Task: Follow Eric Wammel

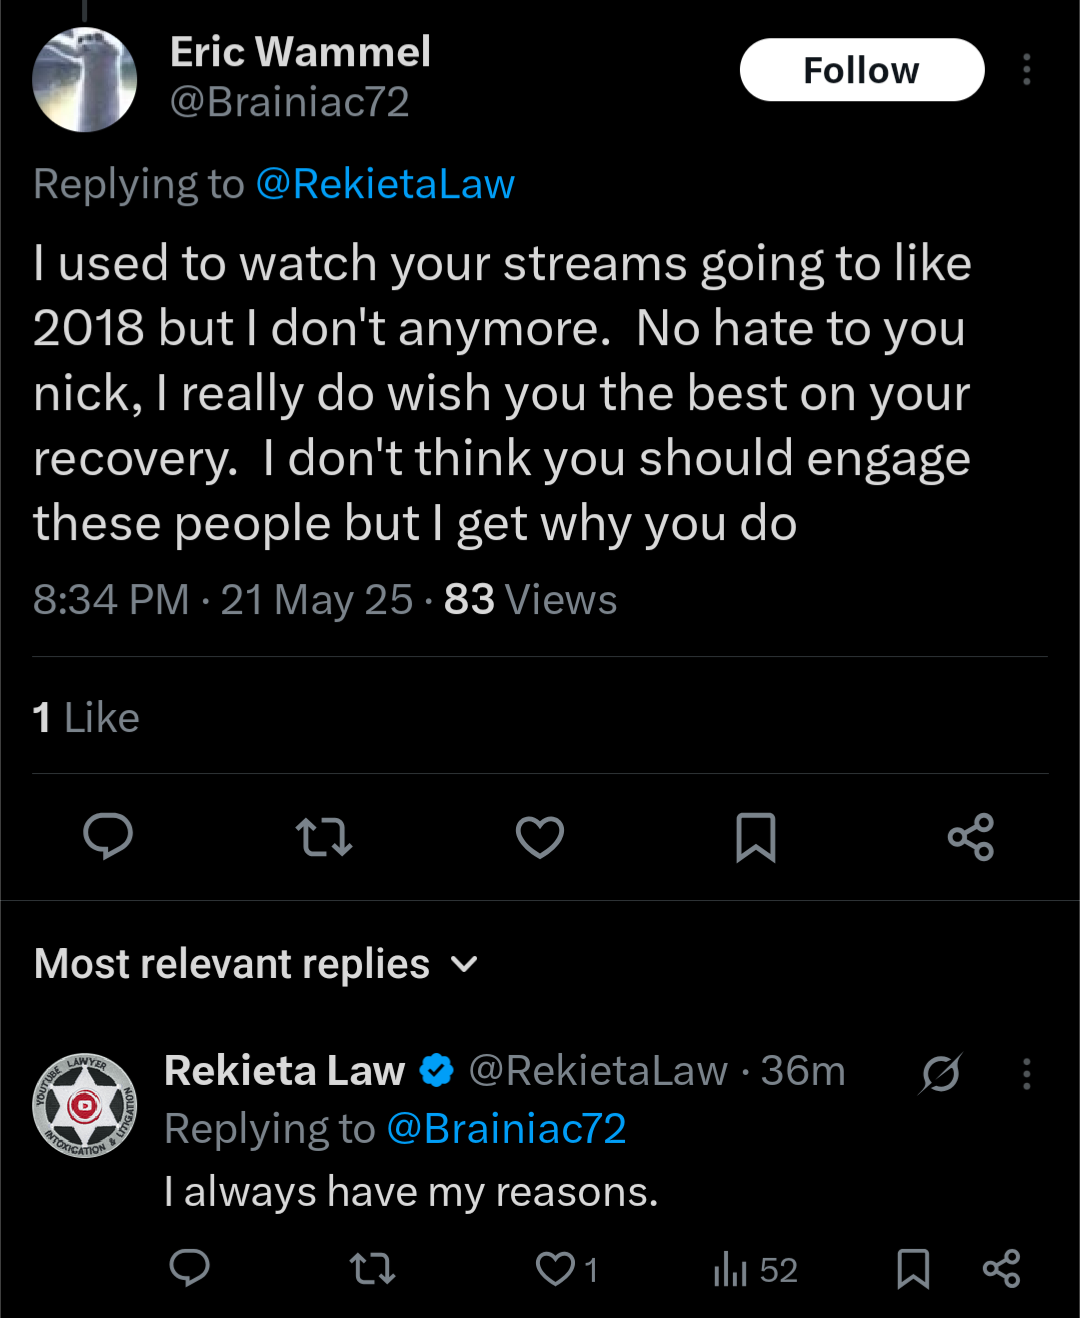Action: [862, 70]
